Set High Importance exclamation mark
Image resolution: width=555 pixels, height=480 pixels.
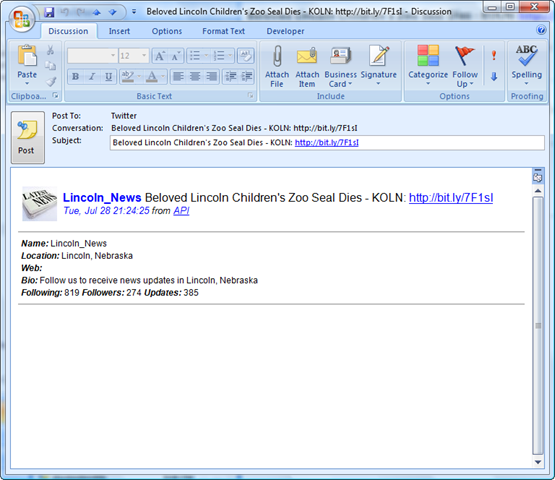494,56
